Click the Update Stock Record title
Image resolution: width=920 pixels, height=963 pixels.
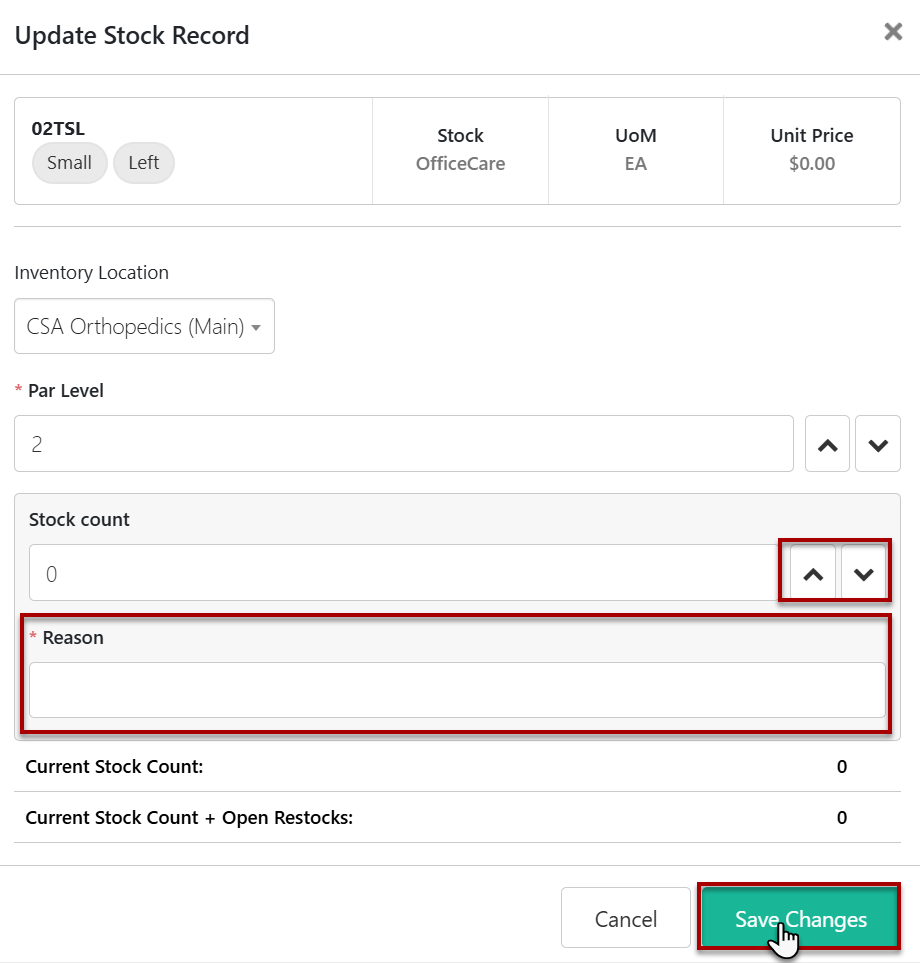click(132, 36)
